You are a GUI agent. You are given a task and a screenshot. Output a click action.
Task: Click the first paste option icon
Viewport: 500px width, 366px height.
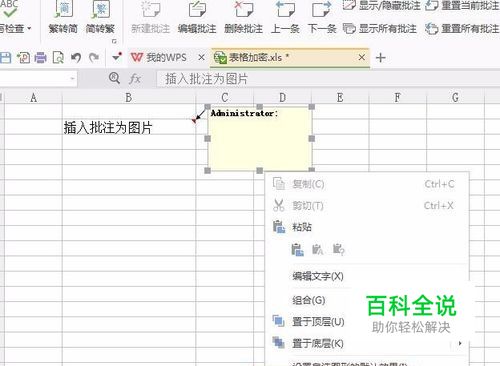297,249
